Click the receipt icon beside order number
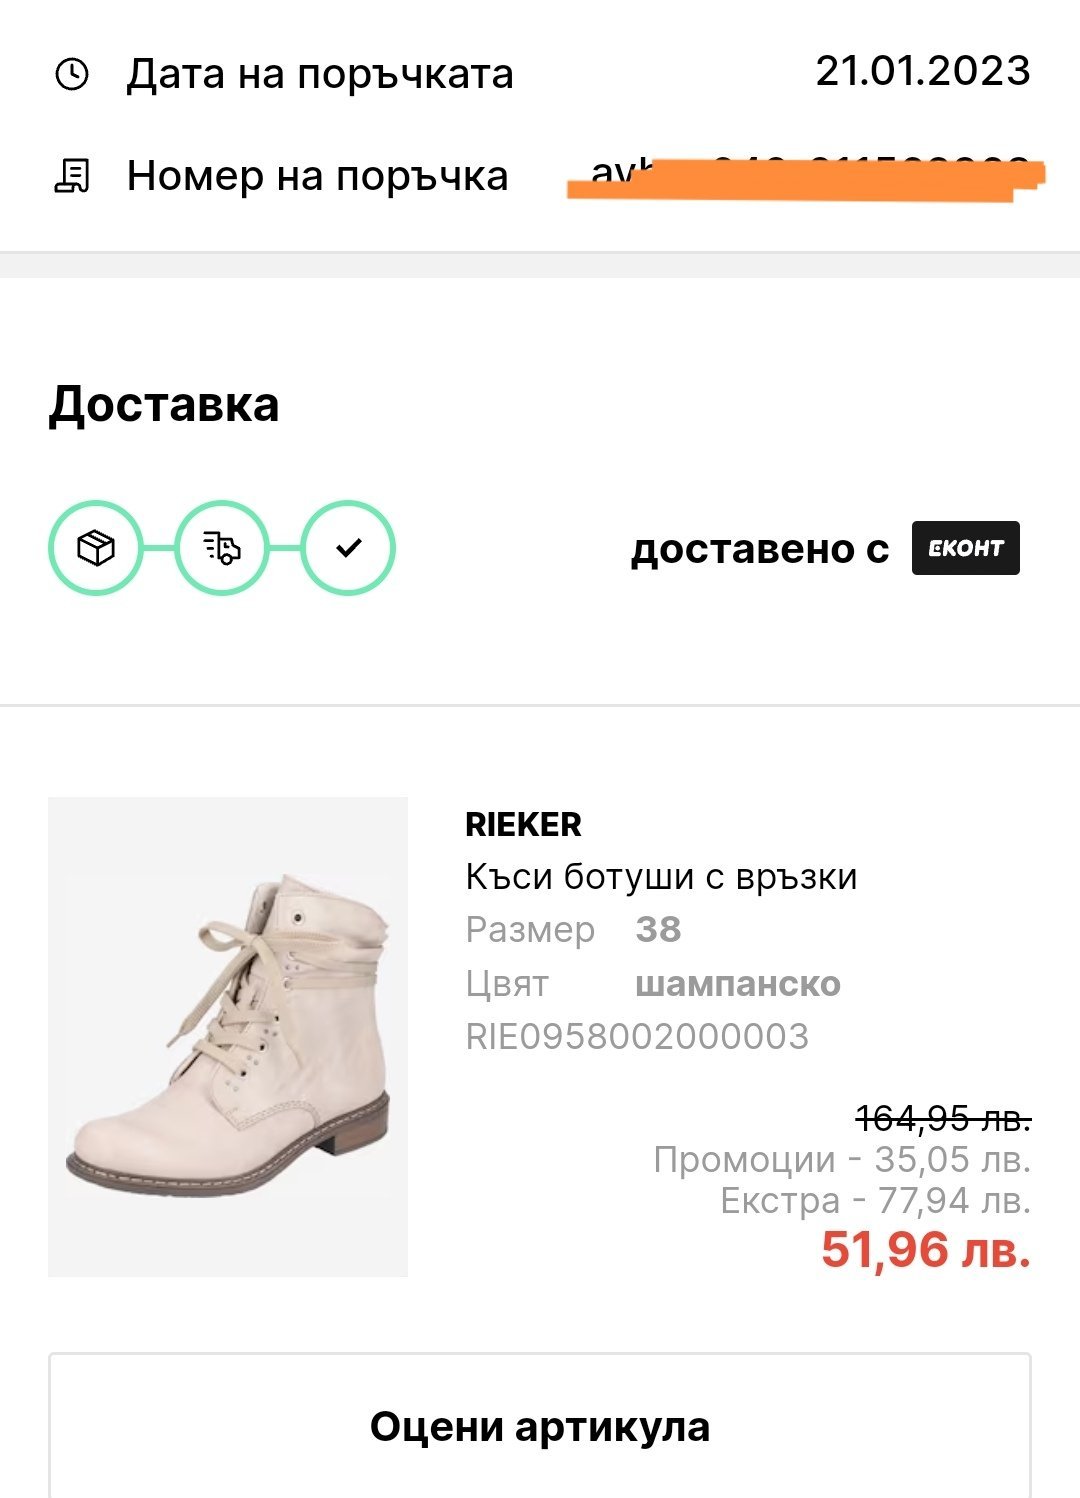Screen dimensions: 1080x1498 coord(72,176)
